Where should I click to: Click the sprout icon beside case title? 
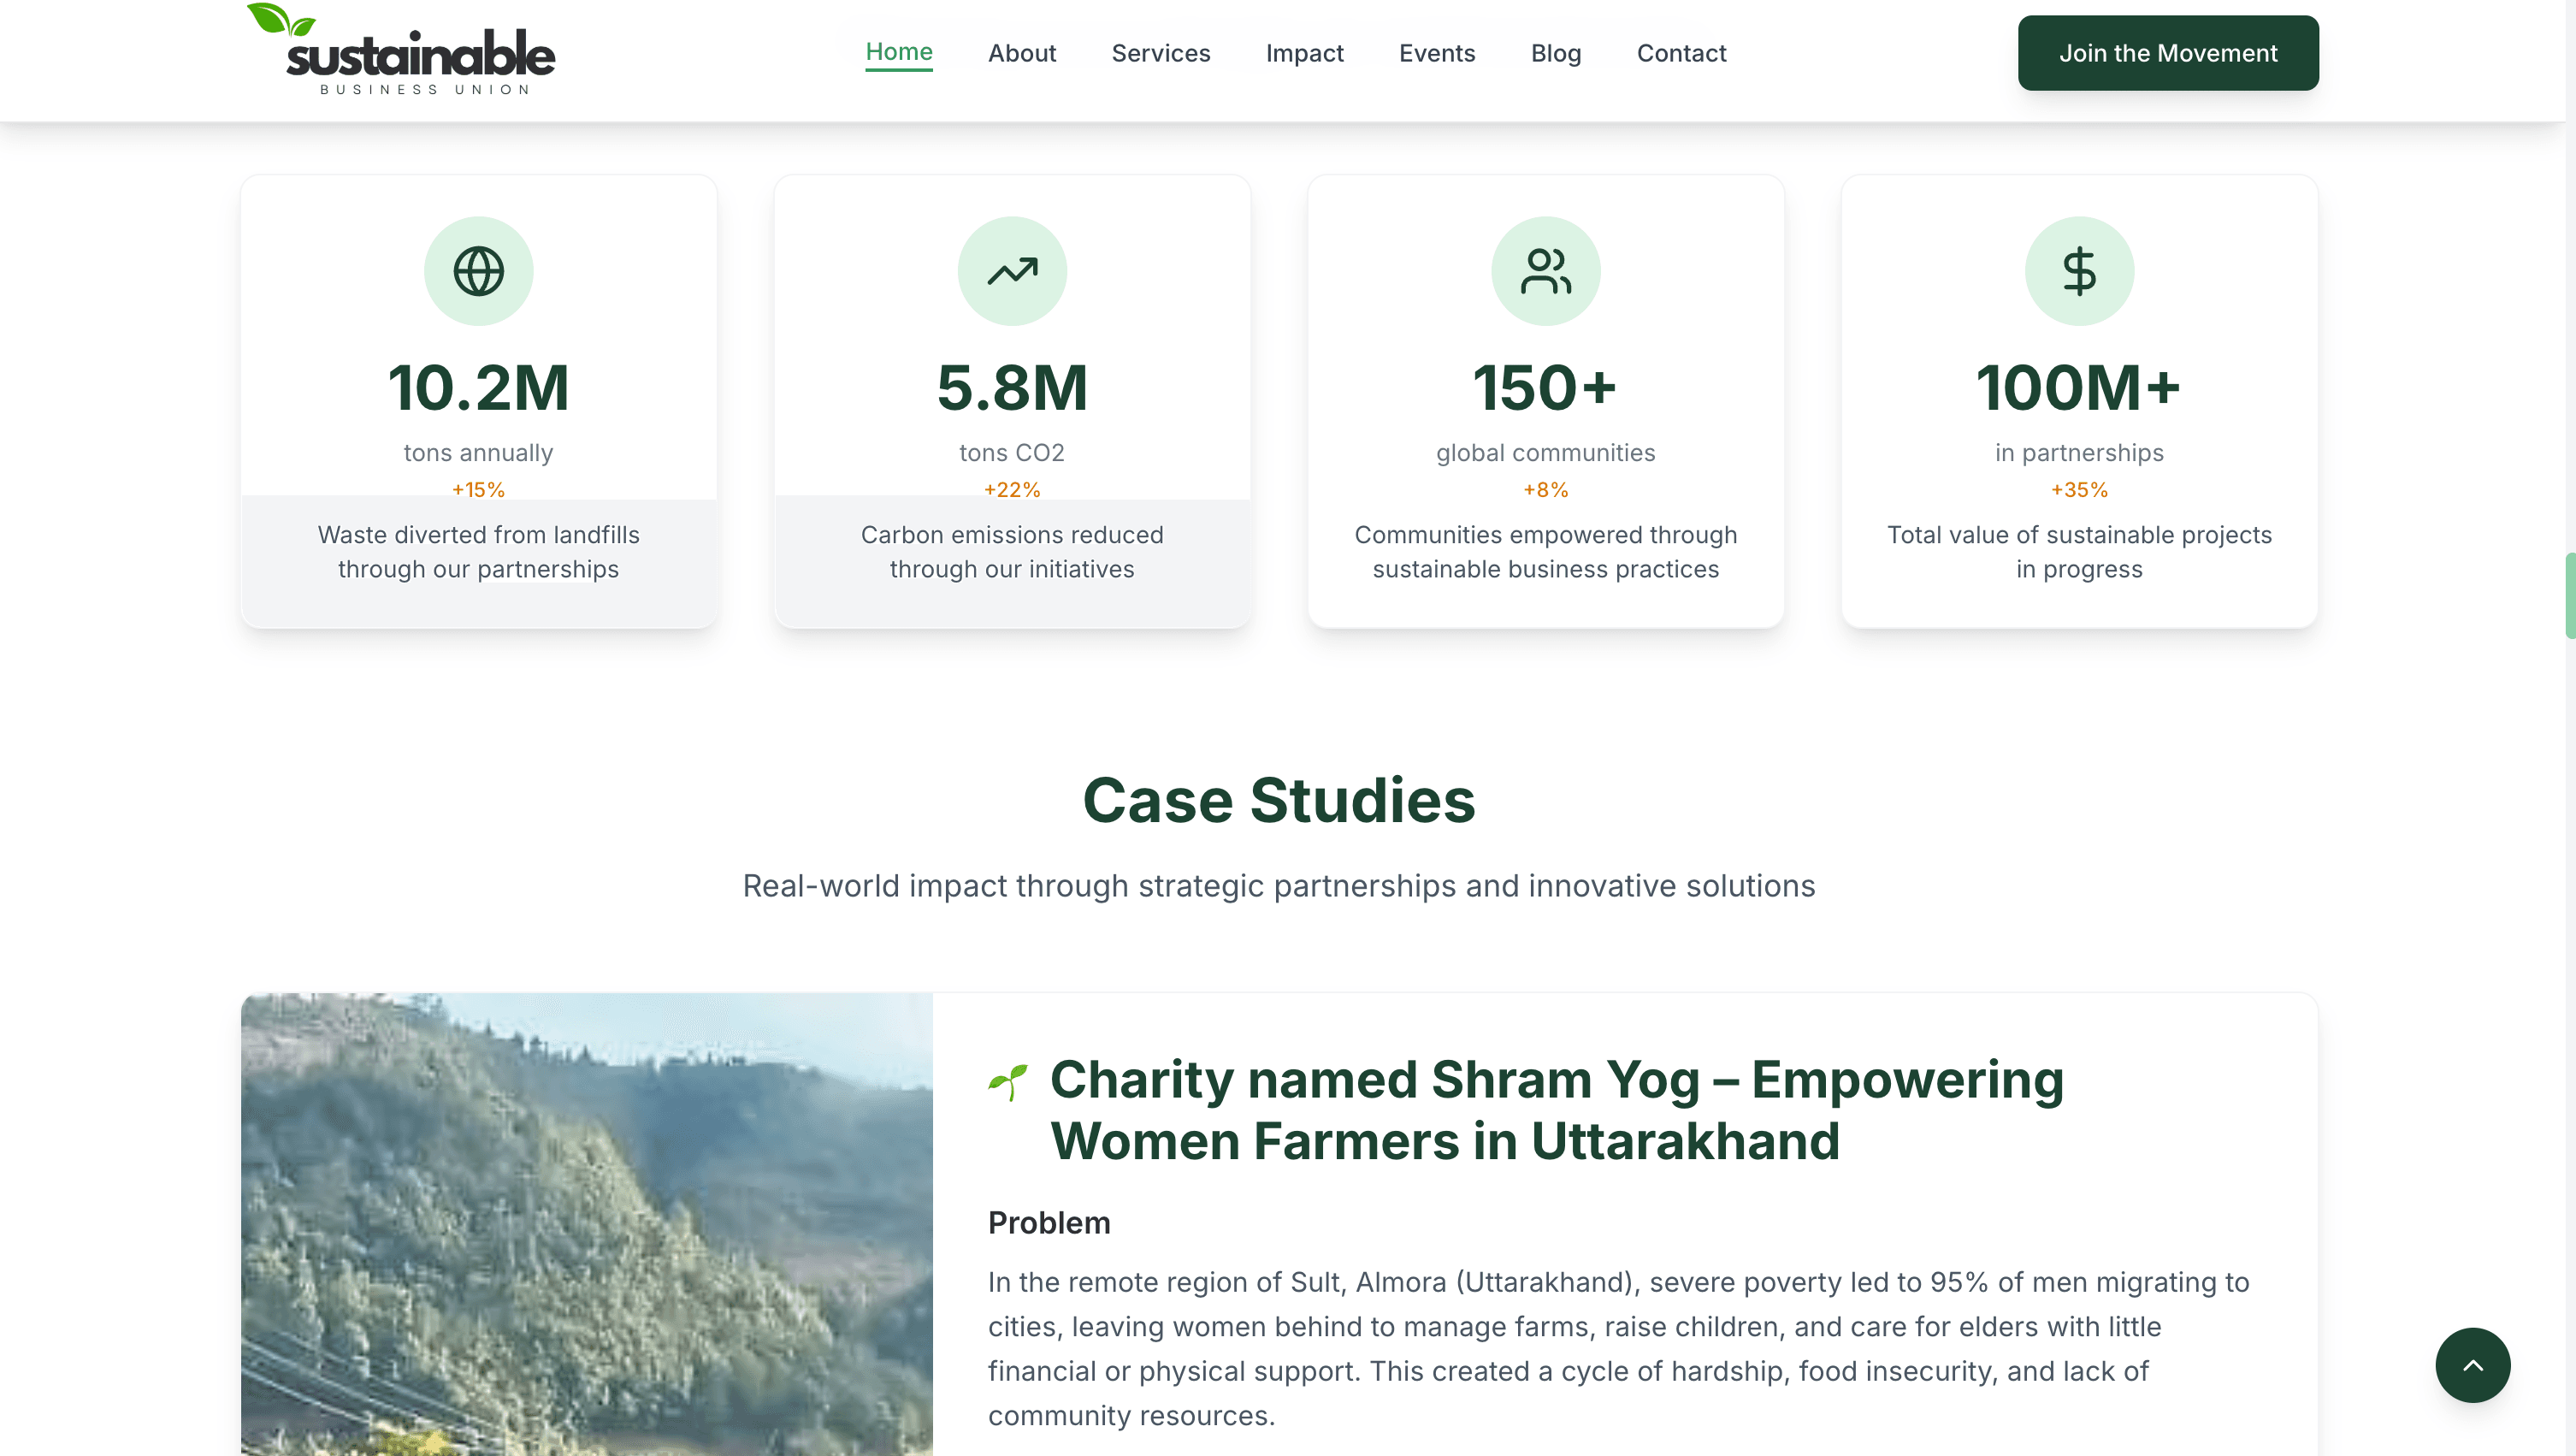click(x=1008, y=1082)
